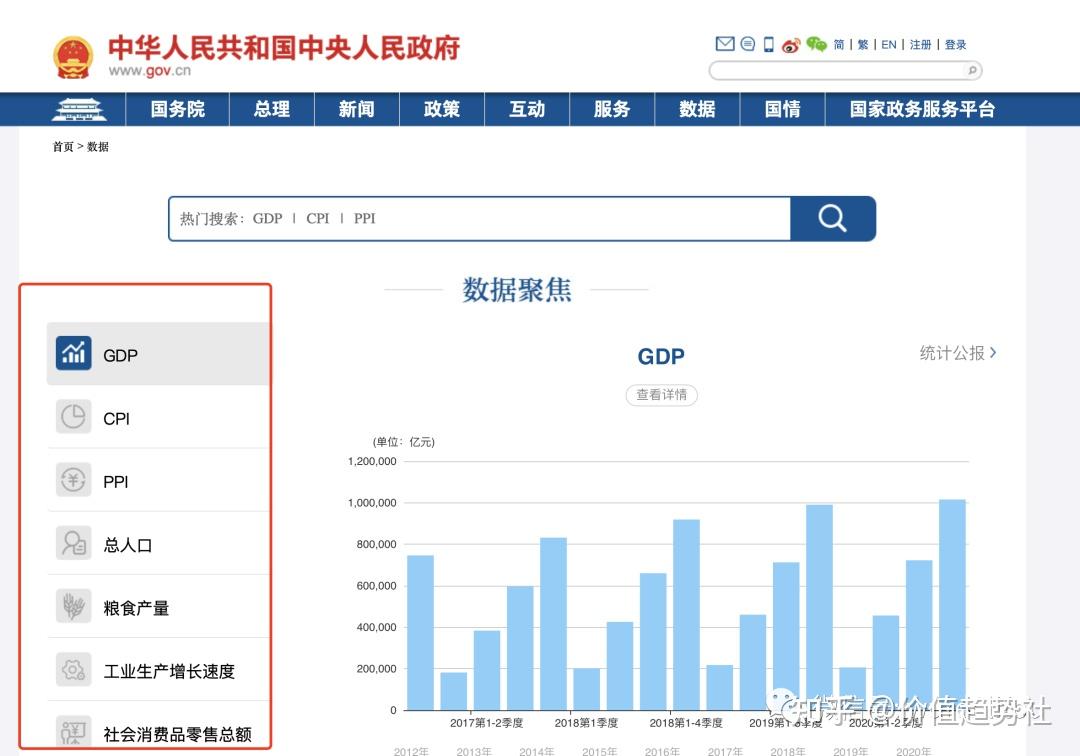Screen dimensions: 1080x756
Task: Select the 总人口 population icon
Action: pyautogui.click(x=72, y=543)
